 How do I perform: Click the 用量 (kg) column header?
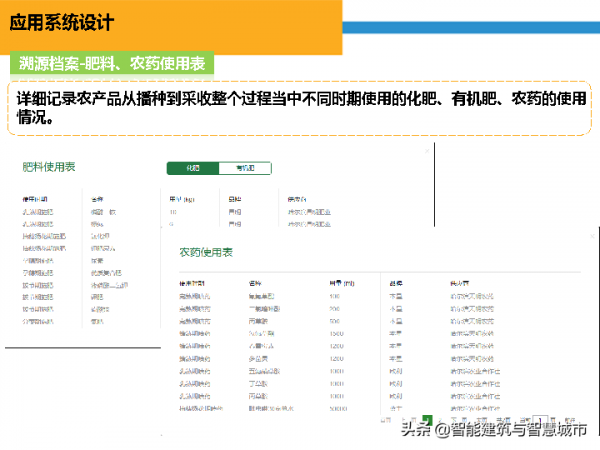182,199
